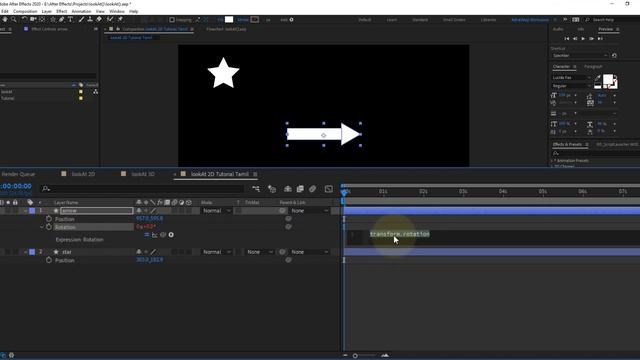Viewport: 640px width, 360px height.
Task: Toggle the star layer Position stopwatch
Action: 49,260
